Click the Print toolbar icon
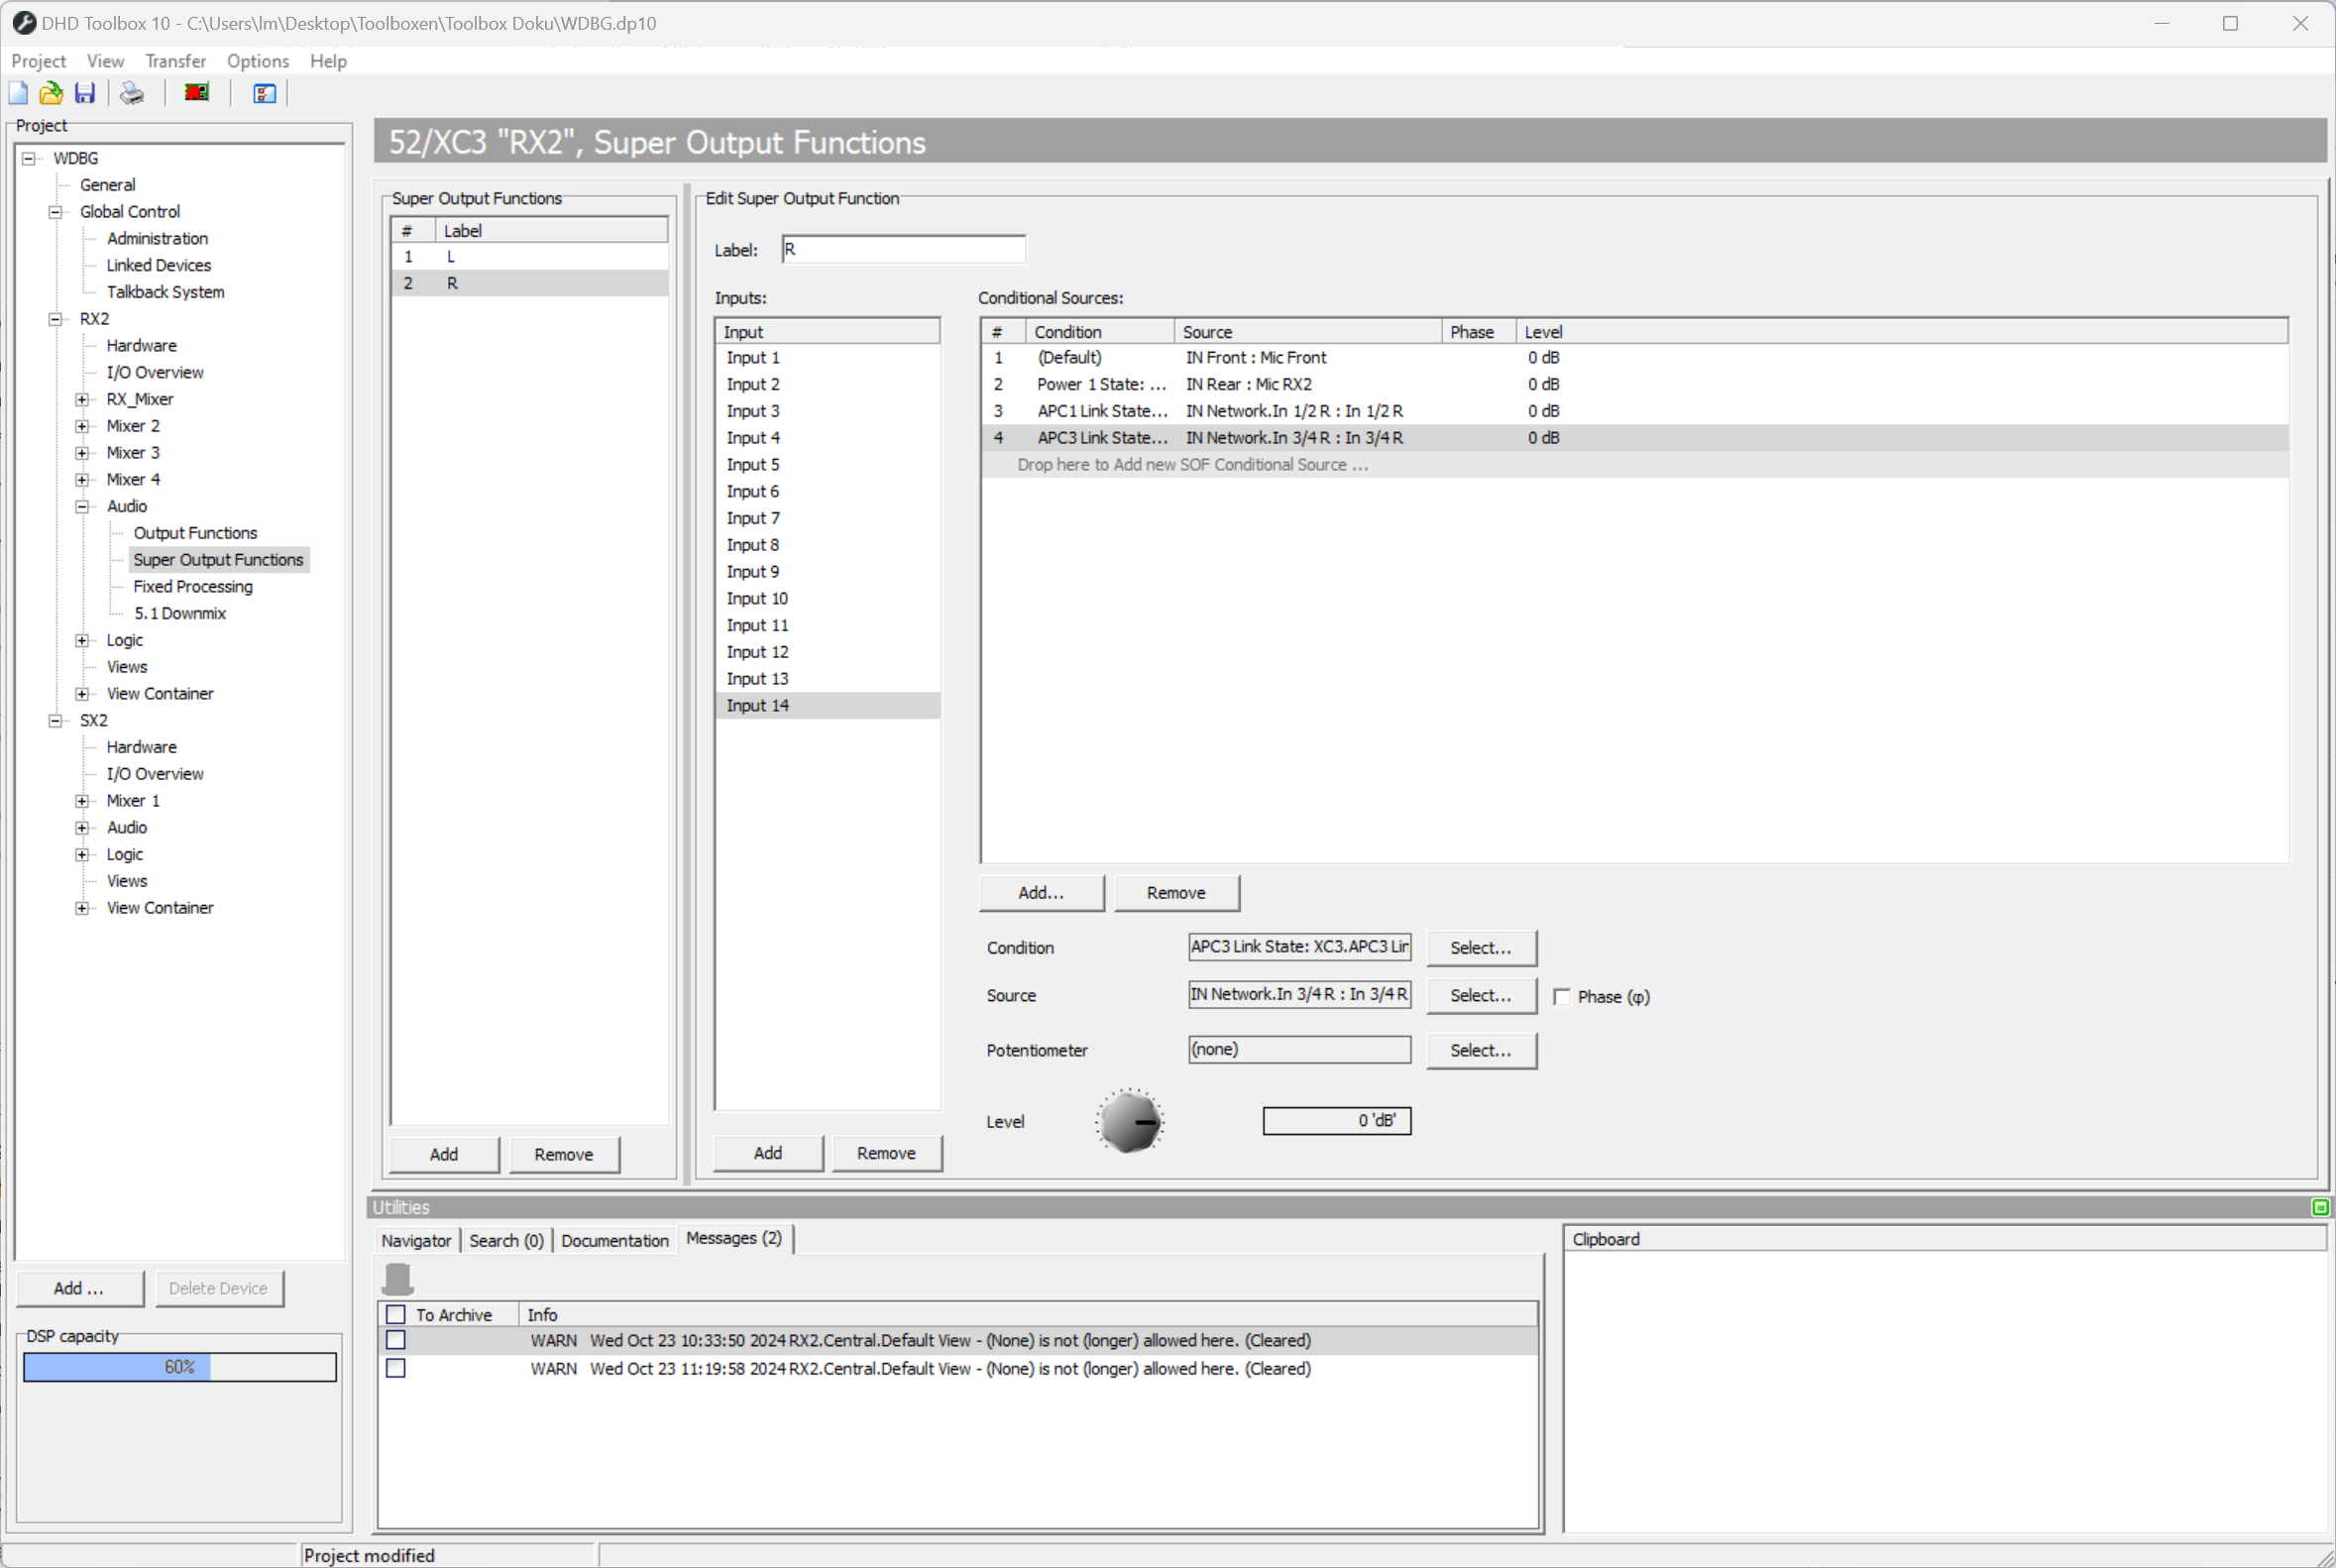Viewport: 2336px width, 1568px height. pos(130,92)
